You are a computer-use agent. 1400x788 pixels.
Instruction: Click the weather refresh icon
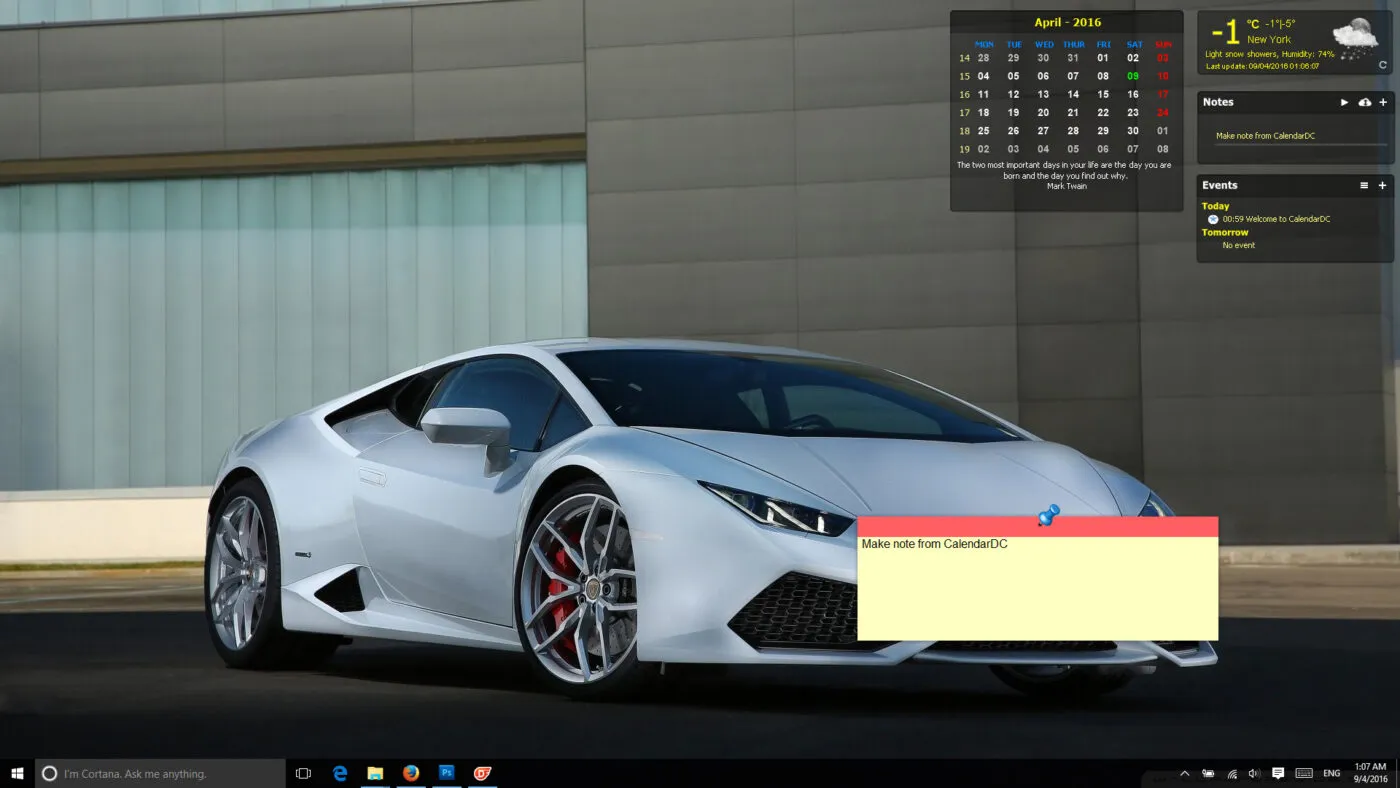click(x=1383, y=65)
